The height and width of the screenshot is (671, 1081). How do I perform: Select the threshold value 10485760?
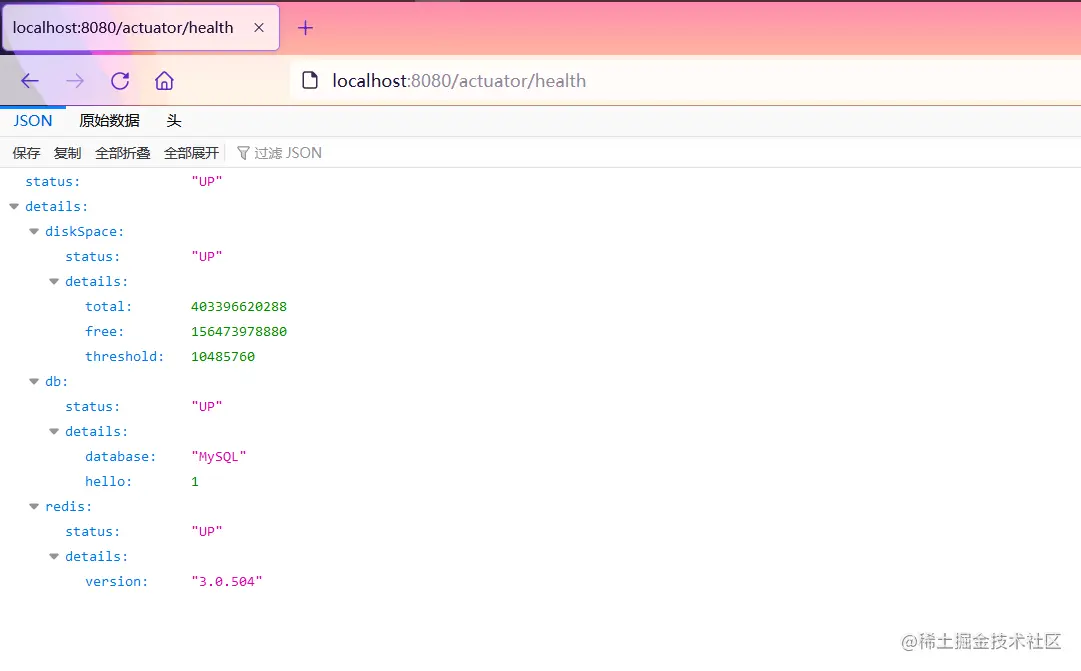tap(223, 357)
